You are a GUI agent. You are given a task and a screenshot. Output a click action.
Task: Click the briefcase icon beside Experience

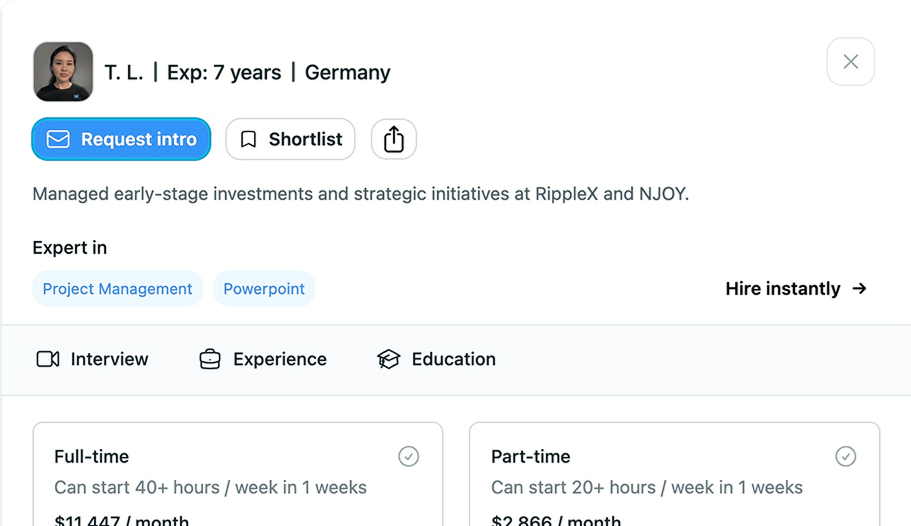pyautogui.click(x=210, y=359)
